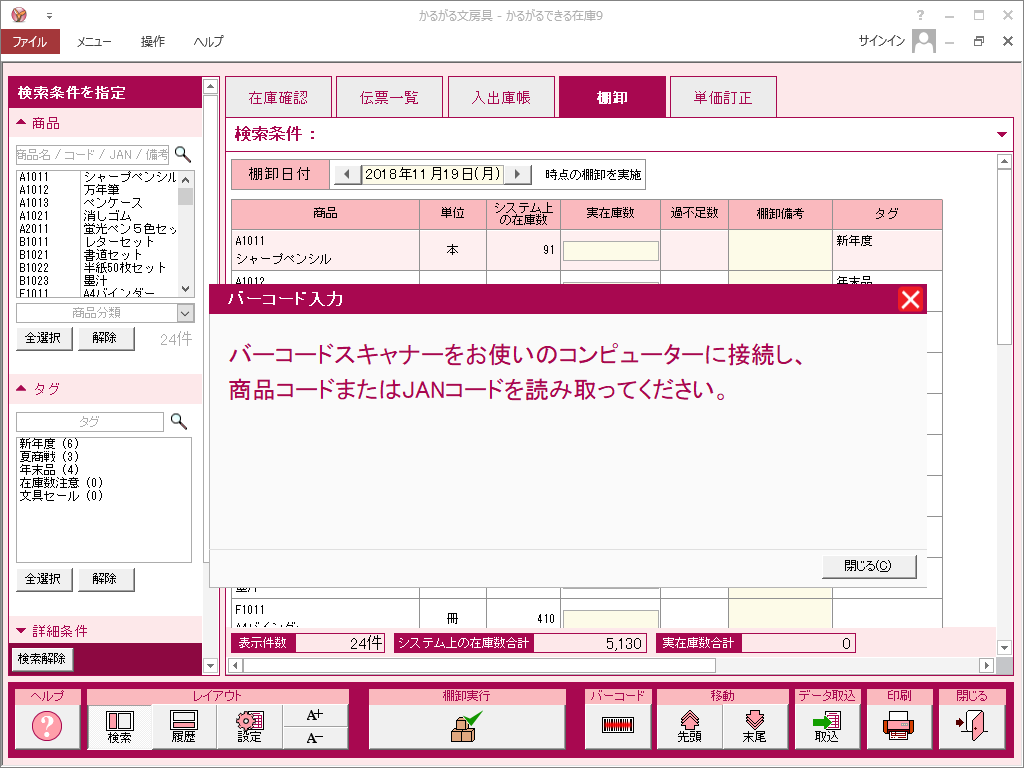Click the sign-in user avatar icon

923,41
